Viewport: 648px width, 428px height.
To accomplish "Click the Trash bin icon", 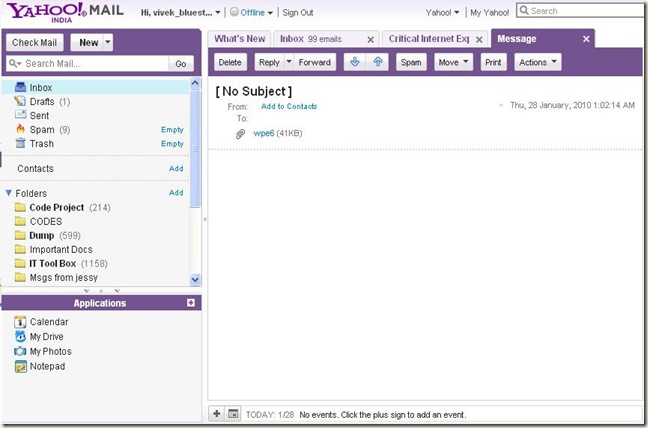I will (20, 143).
